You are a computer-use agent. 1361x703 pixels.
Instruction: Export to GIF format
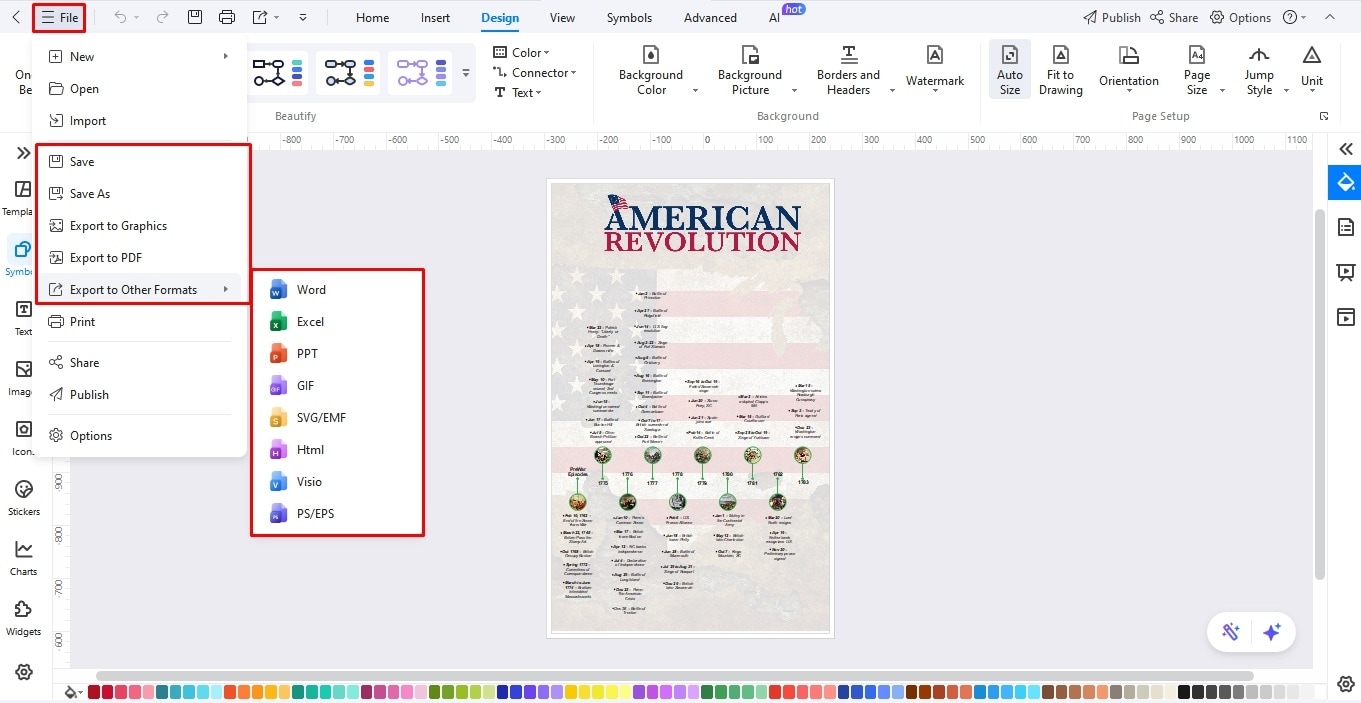[x=337, y=386]
